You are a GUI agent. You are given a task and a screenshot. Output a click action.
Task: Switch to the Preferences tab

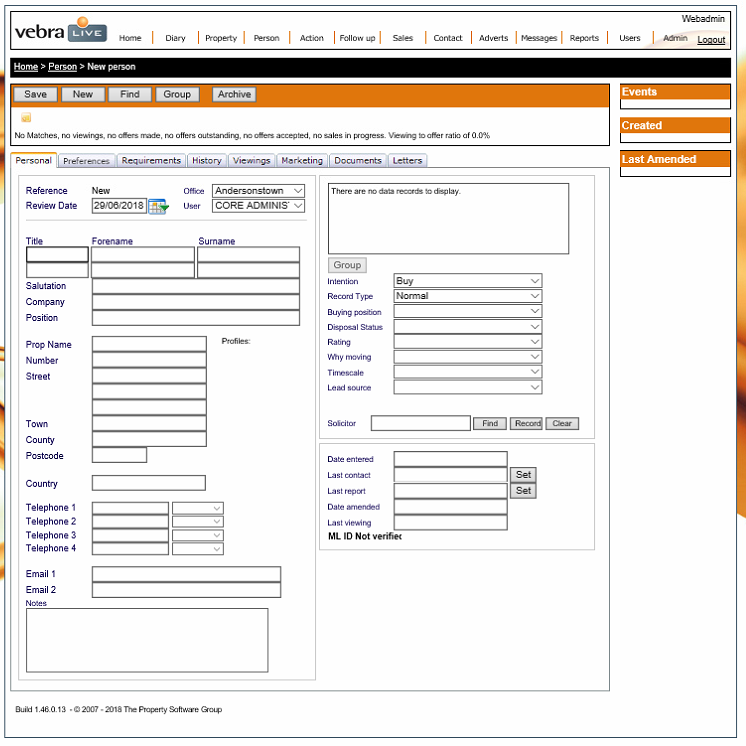click(86, 161)
